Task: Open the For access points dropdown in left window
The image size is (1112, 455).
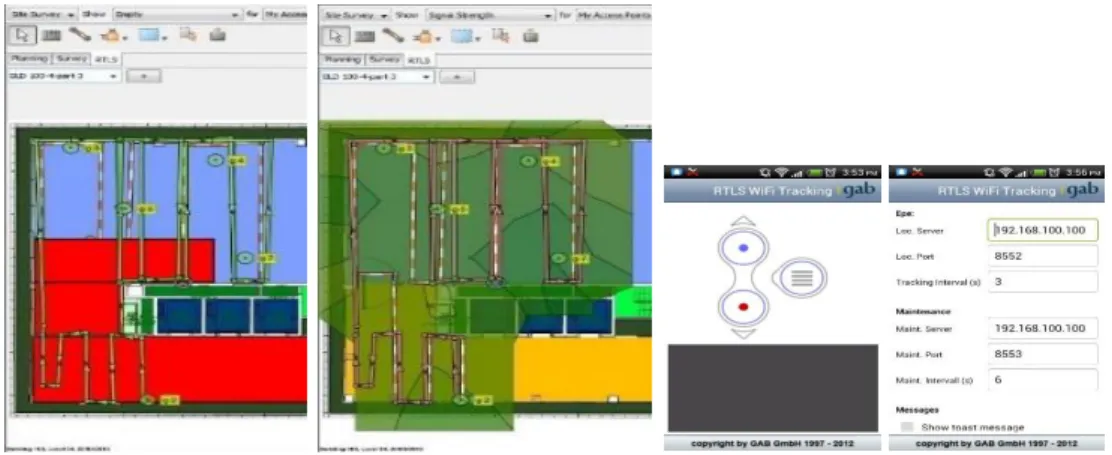Action: pyautogui.click(x=284, y=13)
